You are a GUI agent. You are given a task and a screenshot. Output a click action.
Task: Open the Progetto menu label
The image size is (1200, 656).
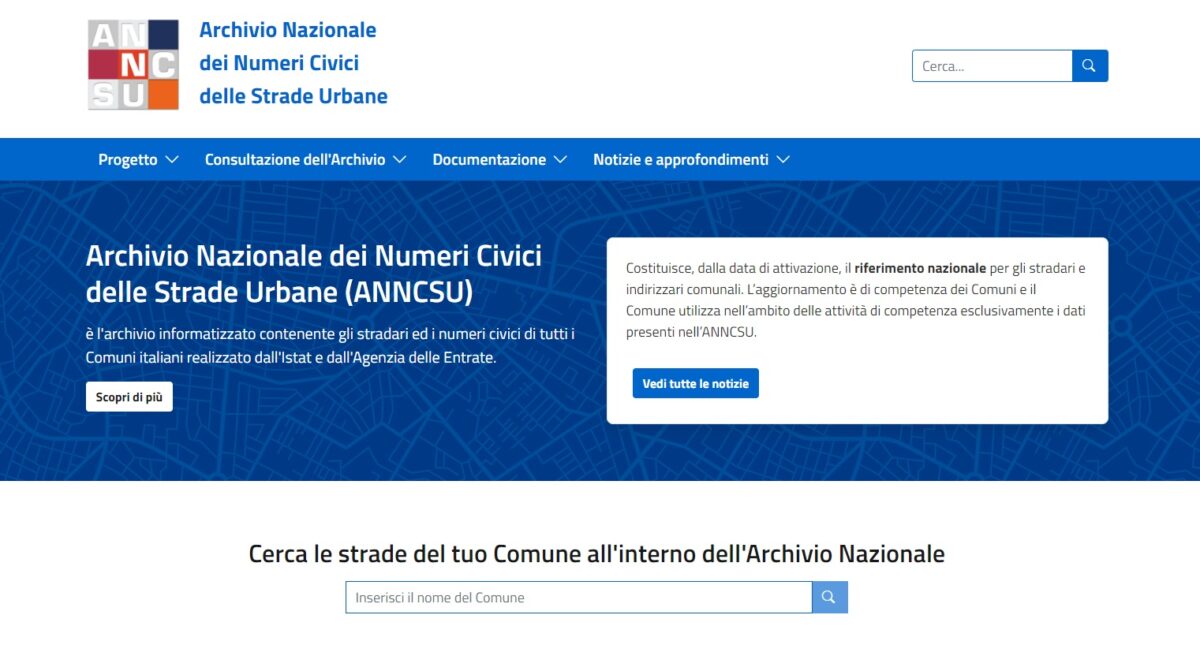coord(127,160)
